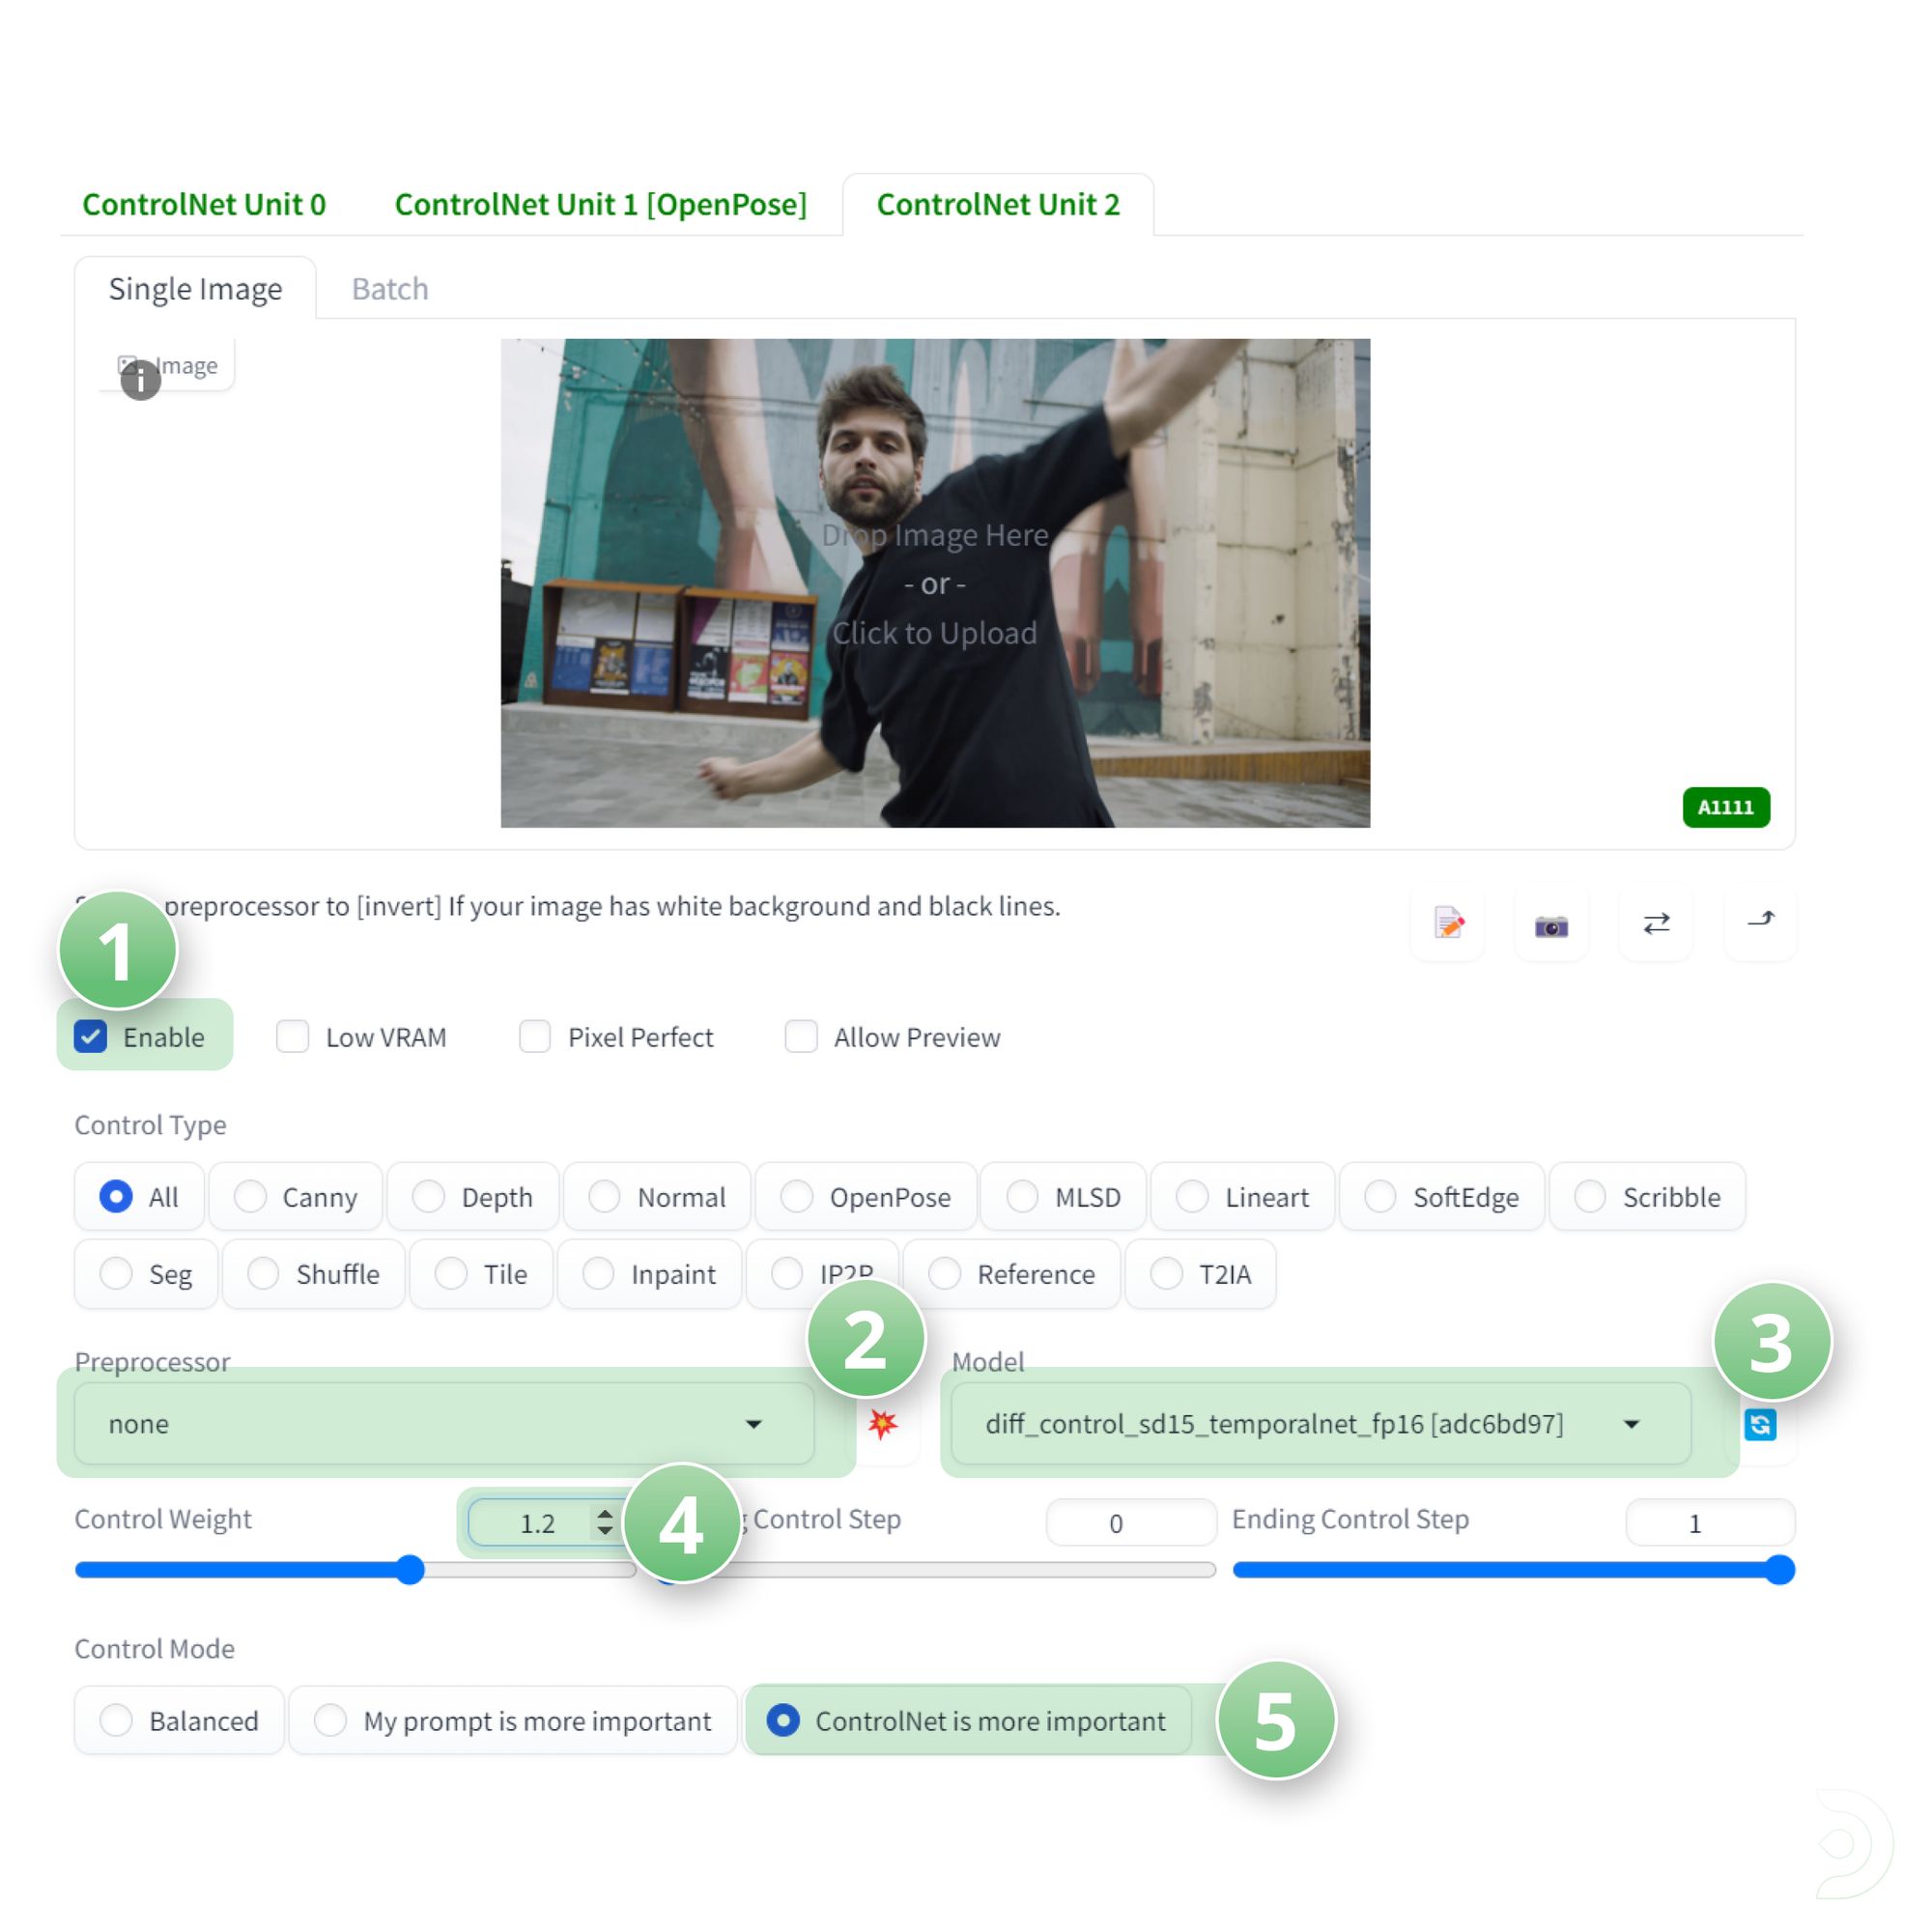Increment the Control Weight stepper arrows
The image size is (1932, 1932).
[x=605, y=1514]
